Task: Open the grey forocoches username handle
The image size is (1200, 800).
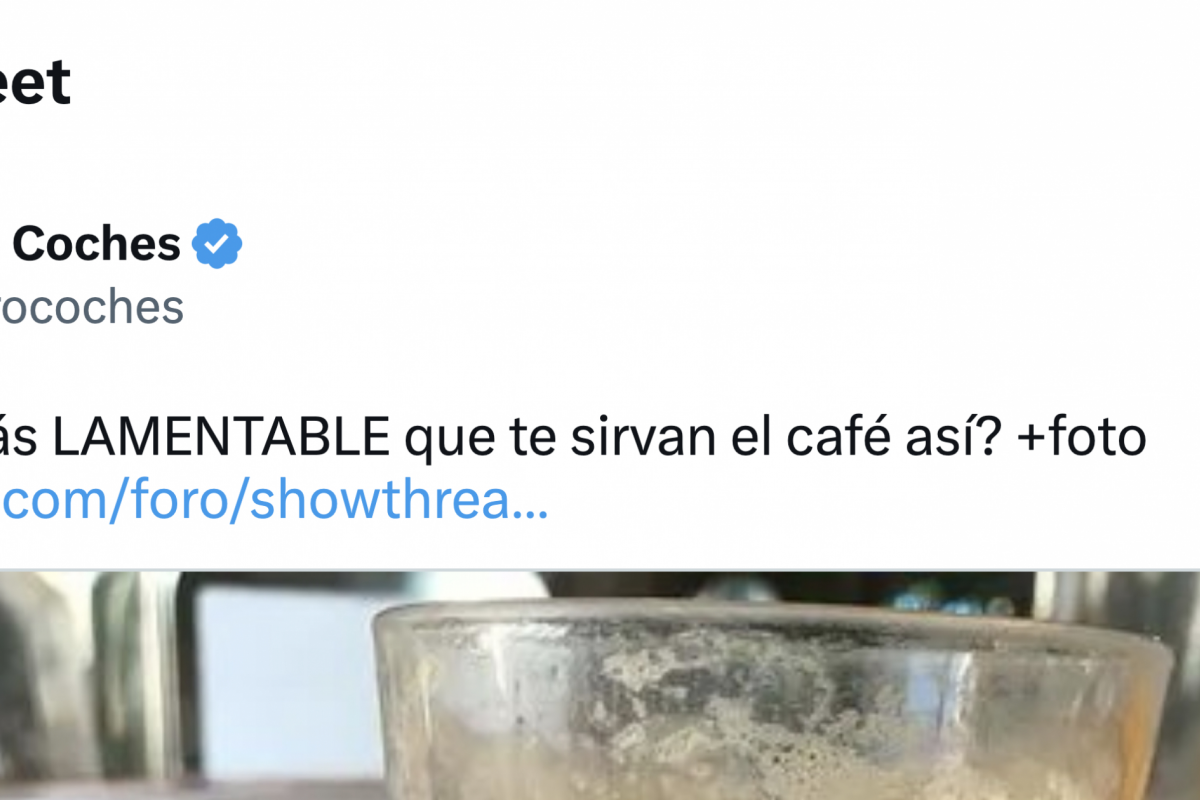Action: (x=92, y=308)
